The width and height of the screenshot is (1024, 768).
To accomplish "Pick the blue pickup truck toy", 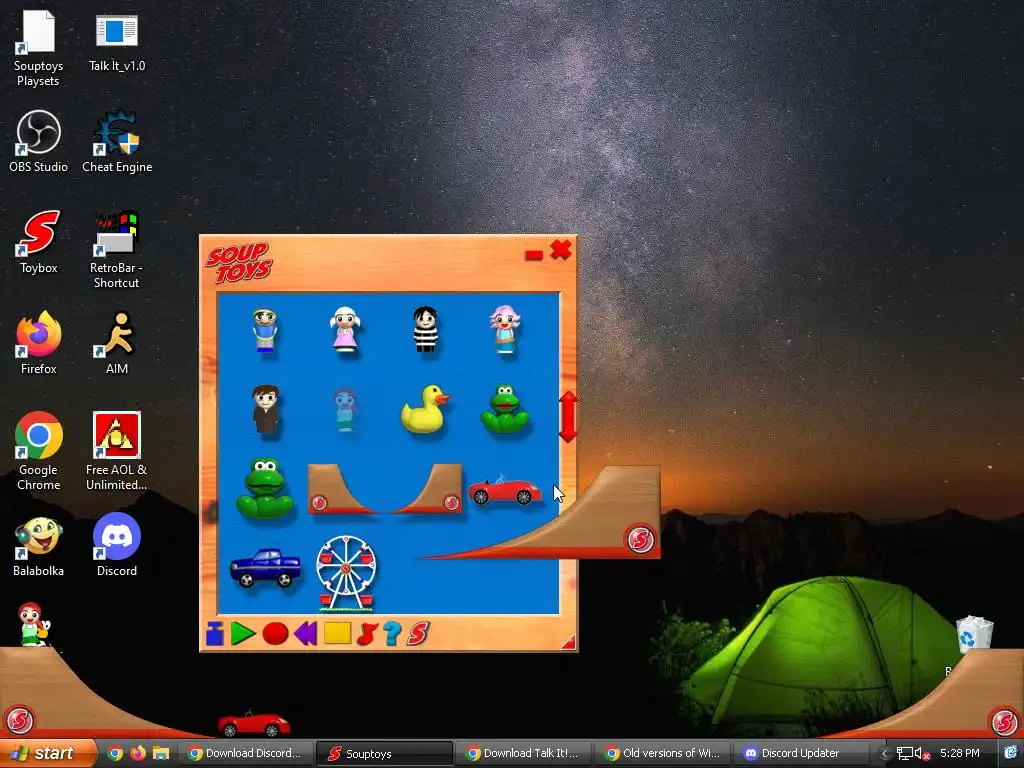I will 265,568.
